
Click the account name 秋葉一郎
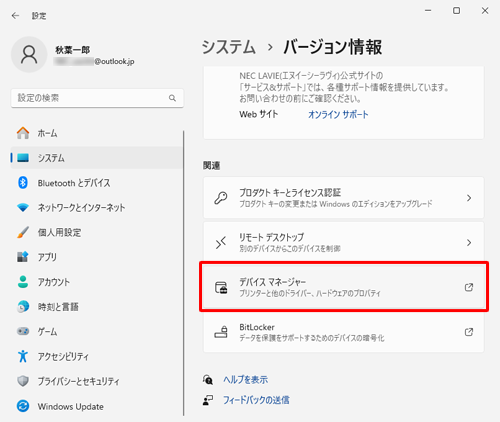tap(72, 50)
